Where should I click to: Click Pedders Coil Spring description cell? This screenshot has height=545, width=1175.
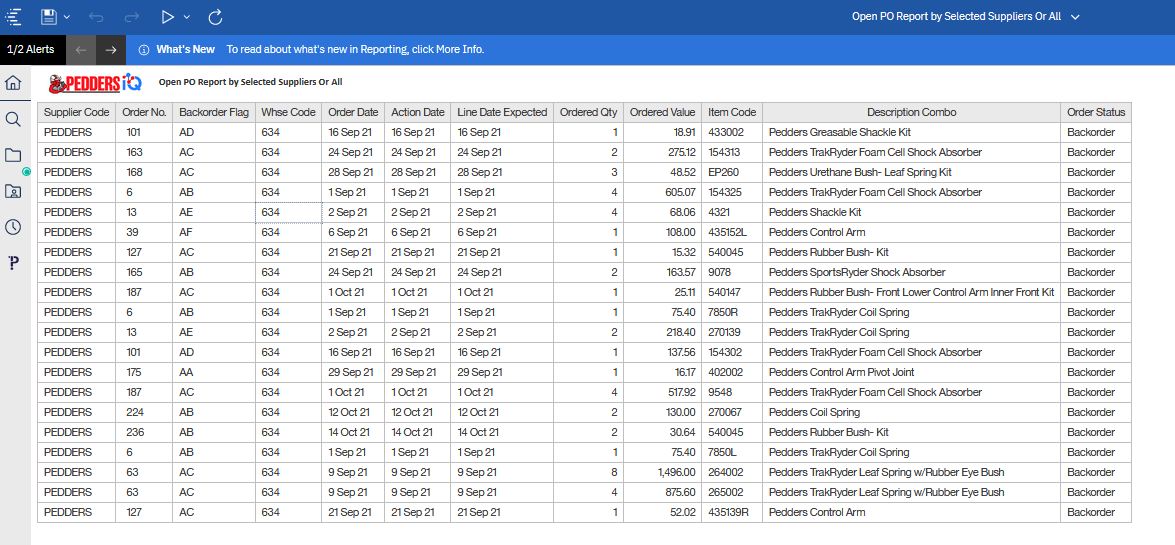pyautogui.click(x=912, y=412)
